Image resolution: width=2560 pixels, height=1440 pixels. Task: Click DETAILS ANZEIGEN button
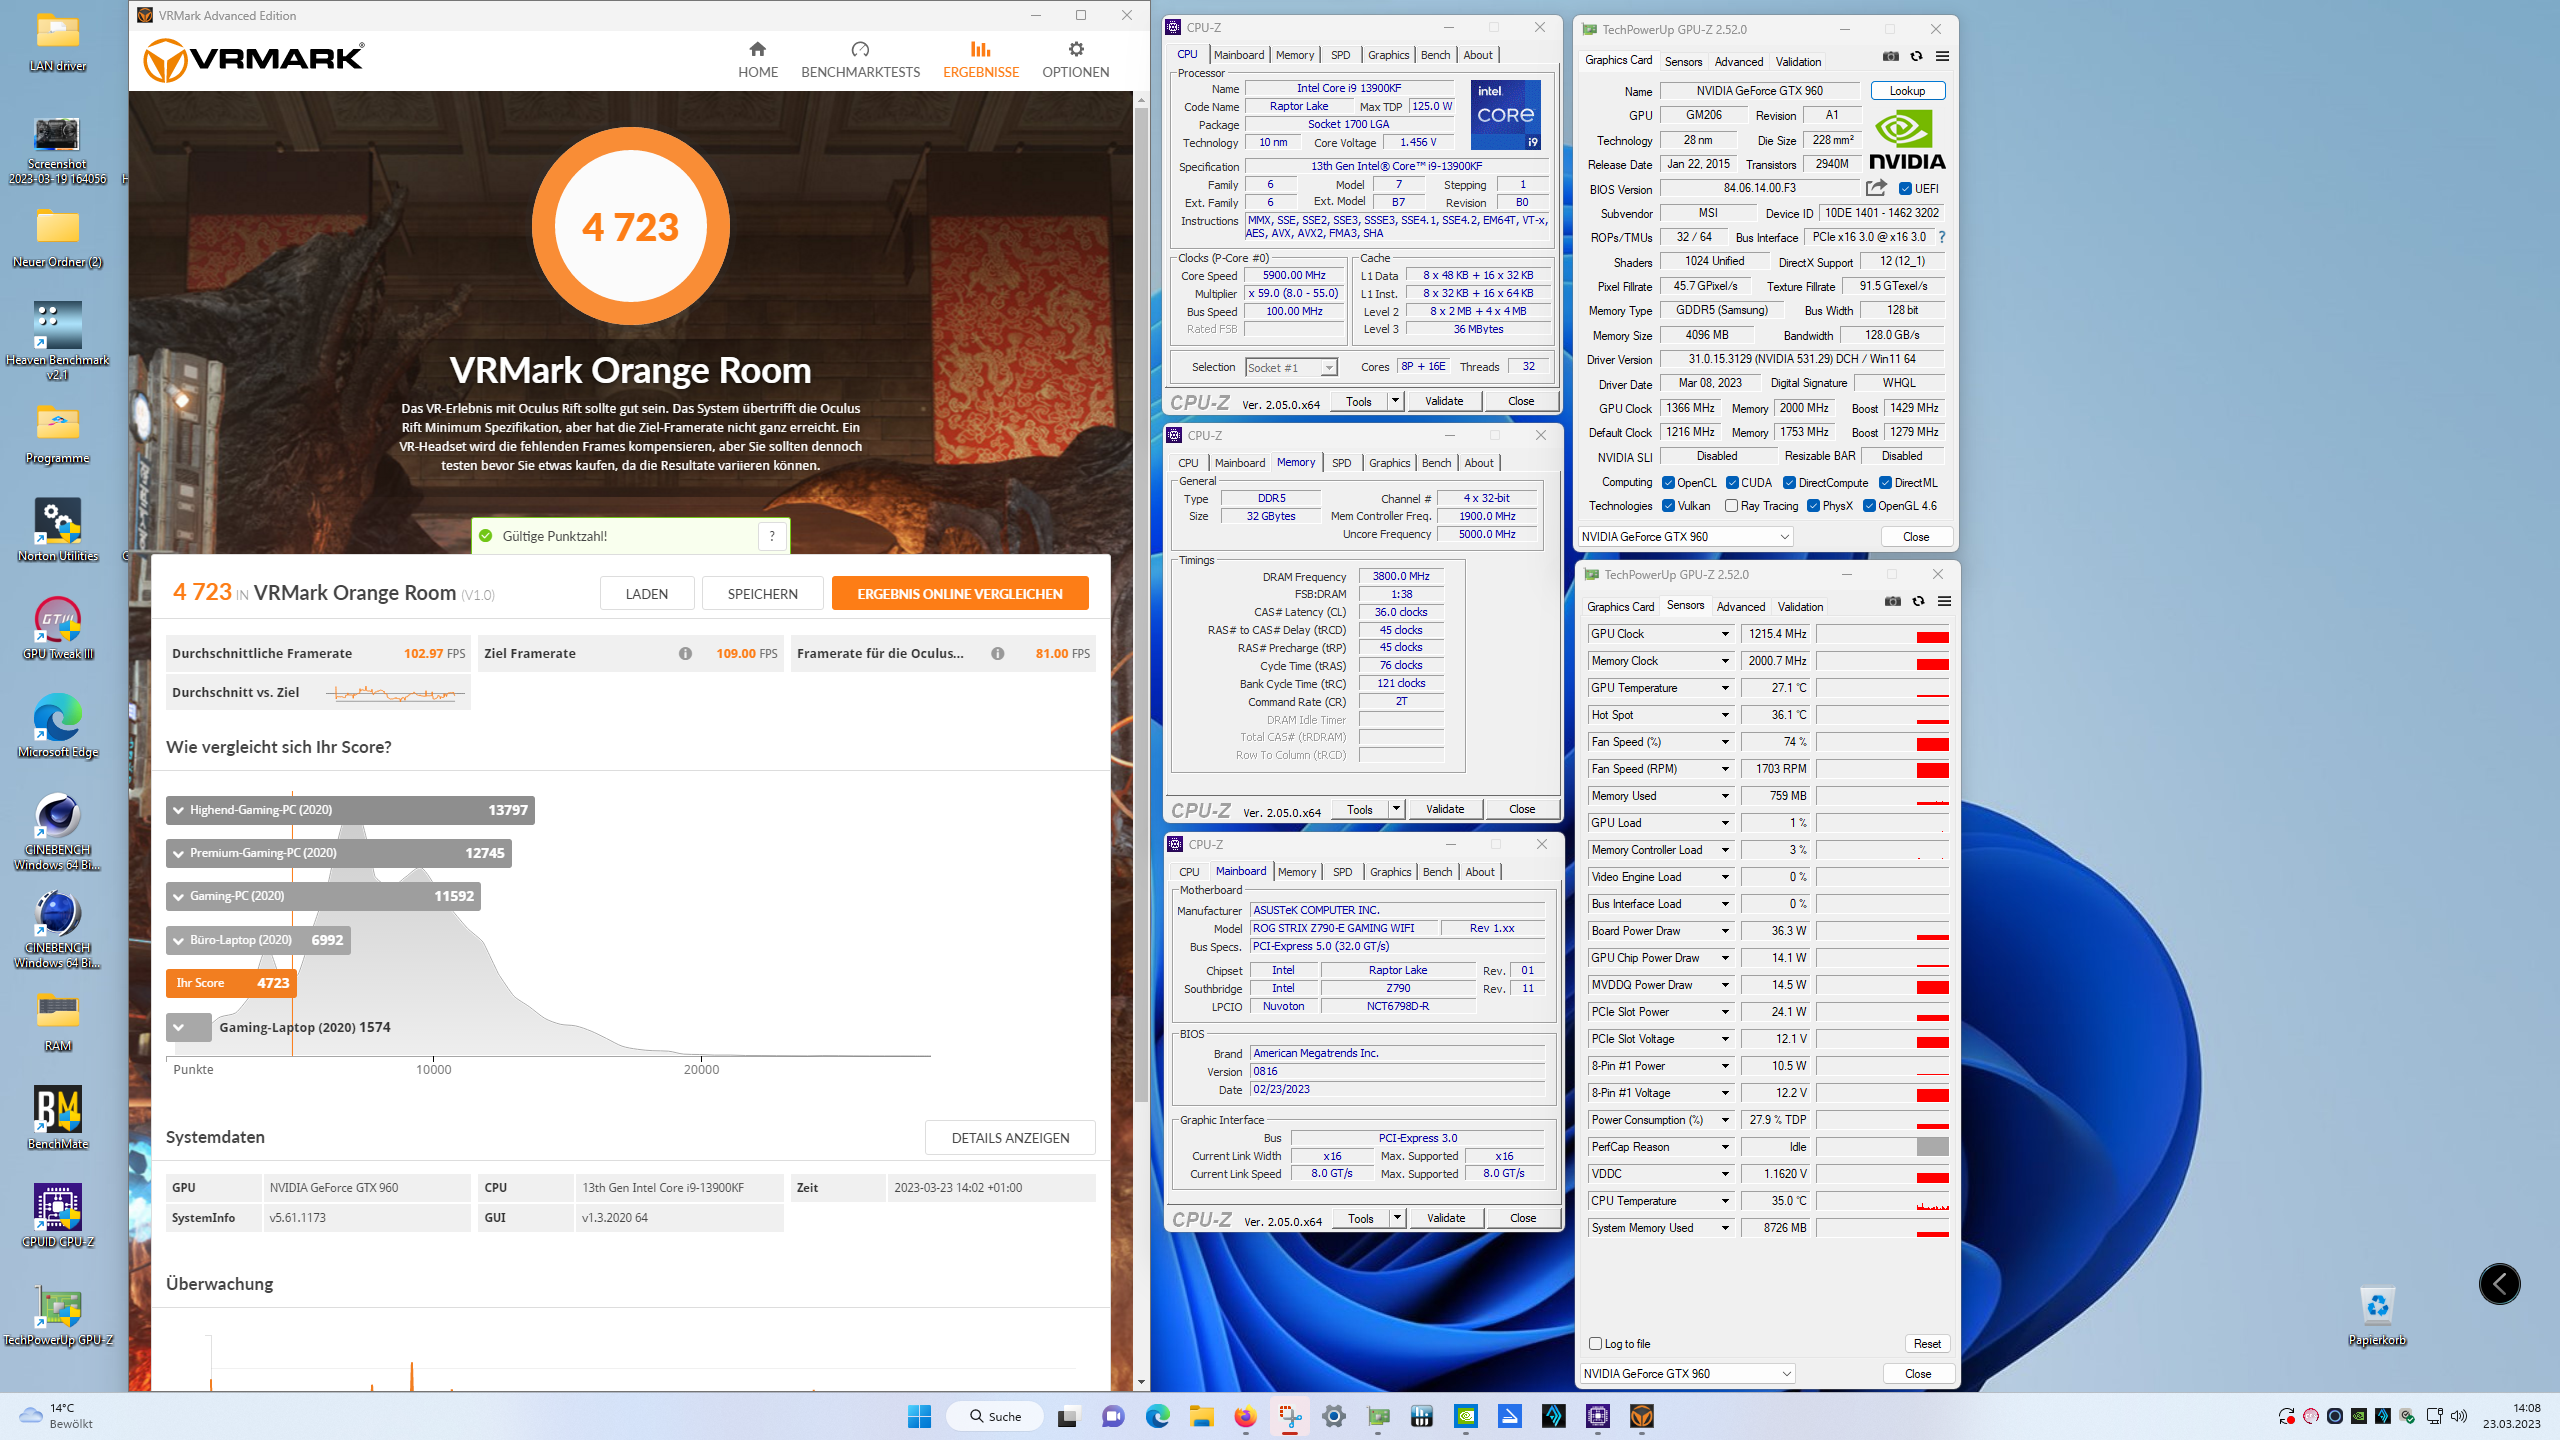pyautogui.click(x=1010, y=1137)
